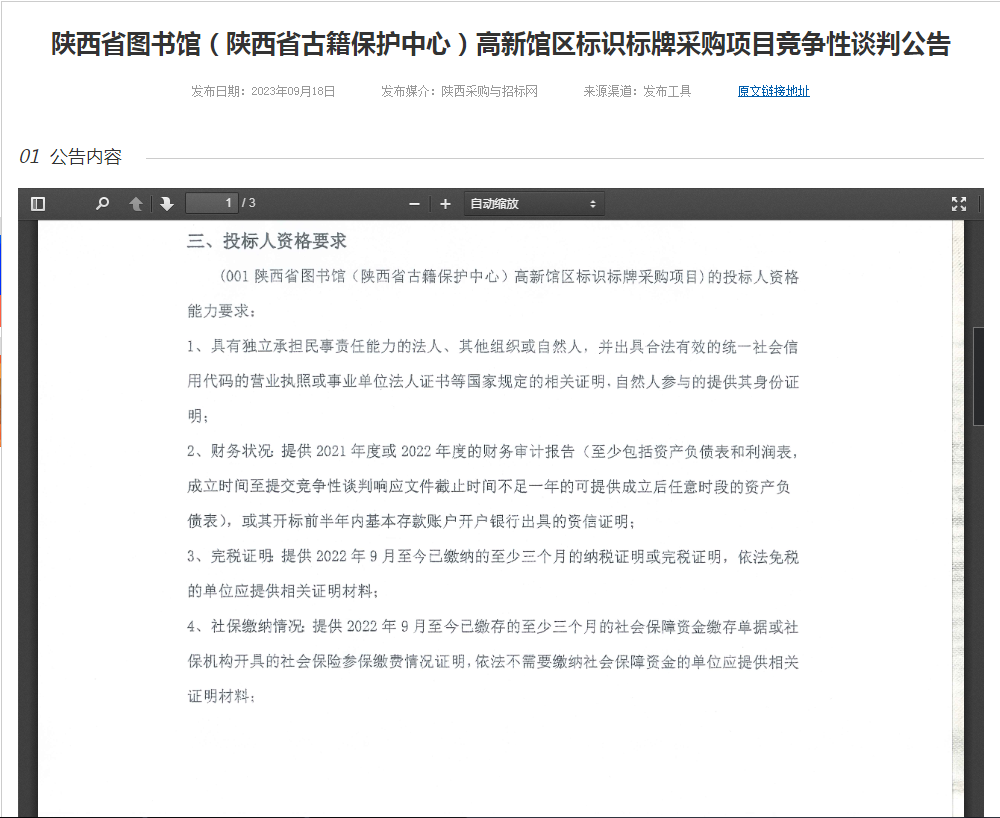Click the 财务状况 requirement paragraph
This screenshot has width=1000, height=818.
(492, 486)
